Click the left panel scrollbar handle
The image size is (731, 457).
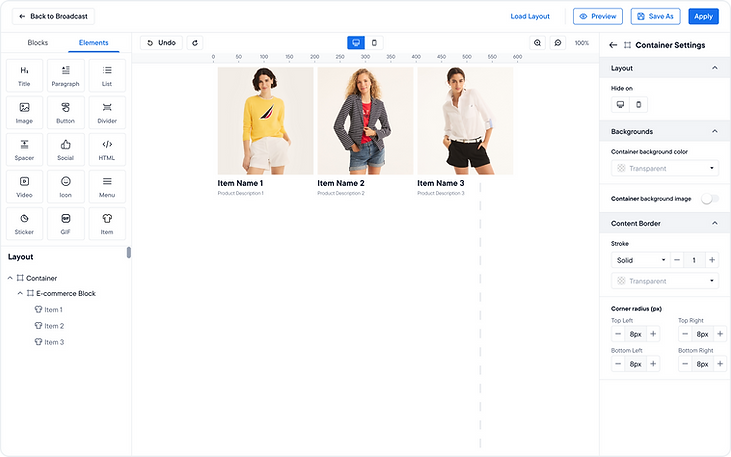(129, 252)
